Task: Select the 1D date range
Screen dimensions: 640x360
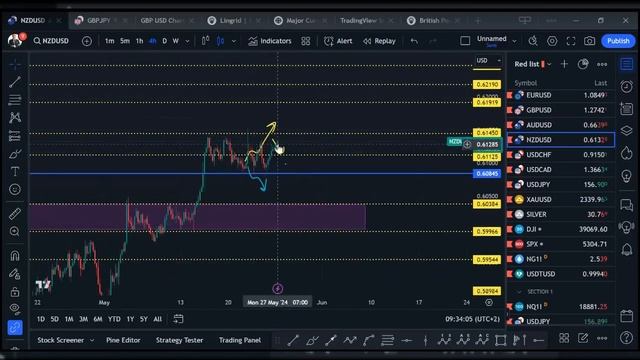Action: click(41, 319)
